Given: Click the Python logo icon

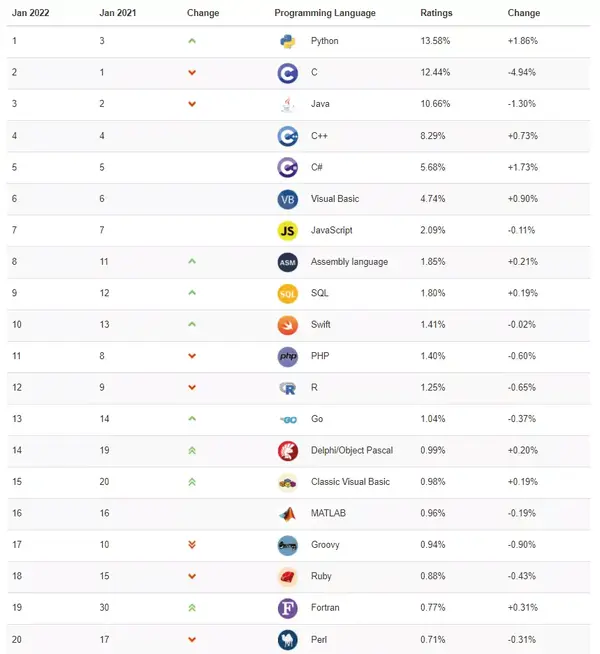Looking at the screenshot, I should [288, 41].
